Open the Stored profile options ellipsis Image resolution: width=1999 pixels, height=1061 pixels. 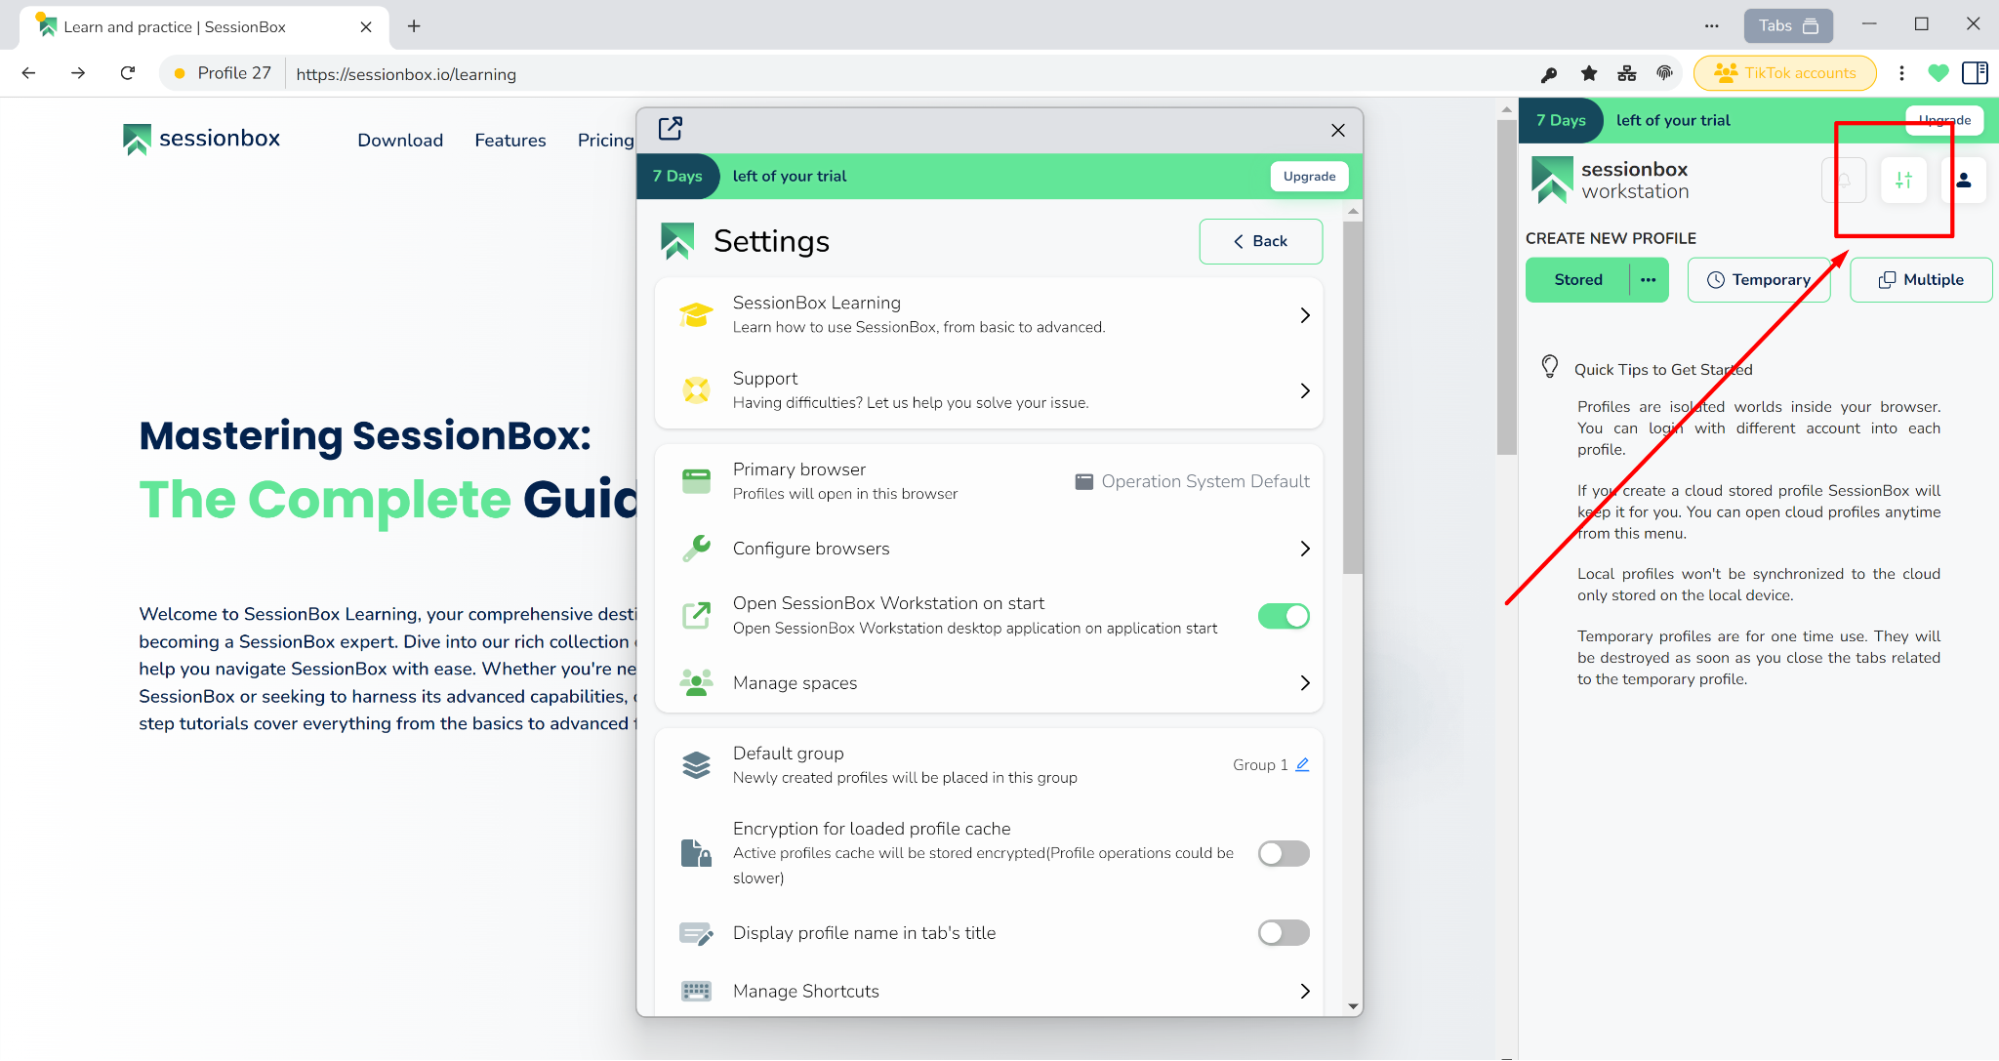pos(1648,280)
